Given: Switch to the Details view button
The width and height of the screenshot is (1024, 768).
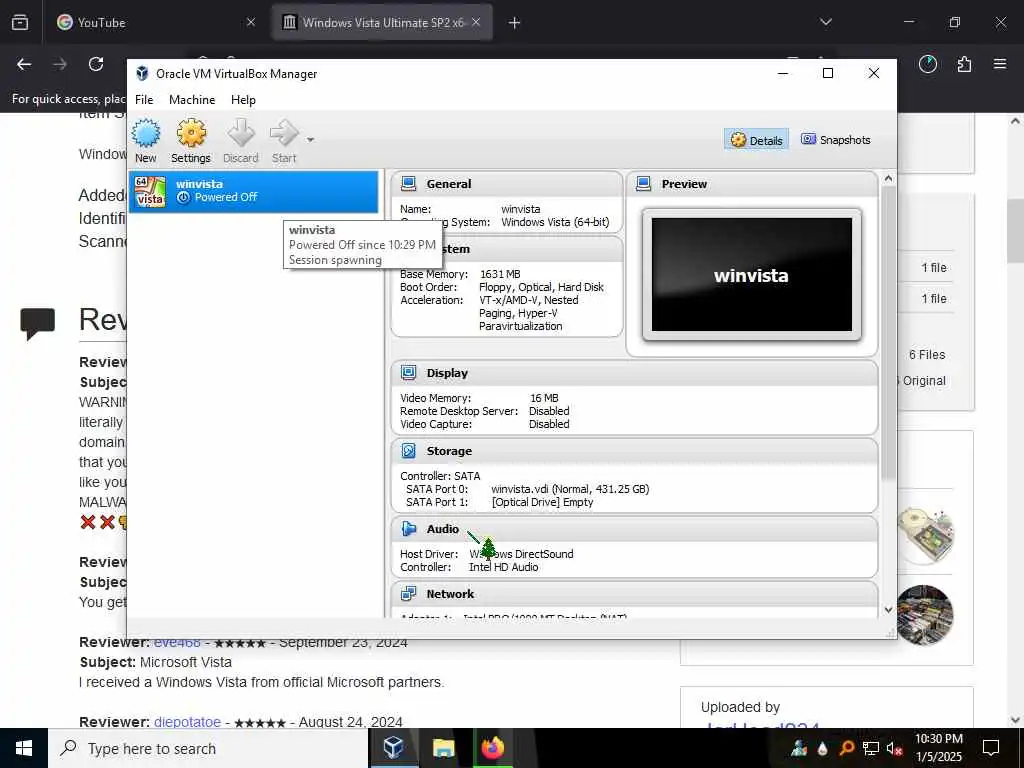Looking at the screenshot, I should click(x=756, y=140).
